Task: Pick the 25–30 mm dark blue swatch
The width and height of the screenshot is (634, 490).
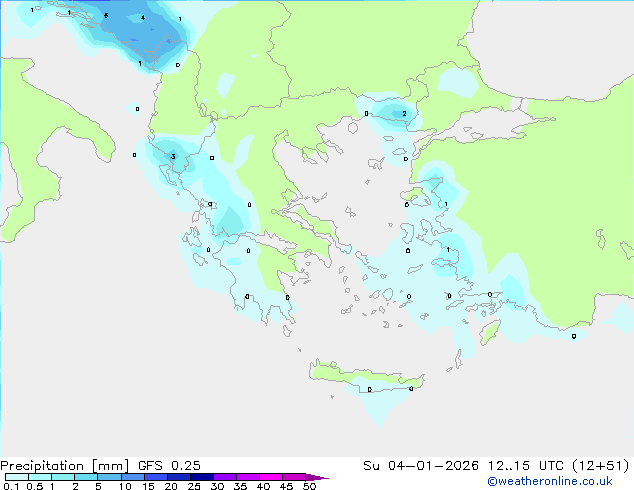Action: [201, 477]
